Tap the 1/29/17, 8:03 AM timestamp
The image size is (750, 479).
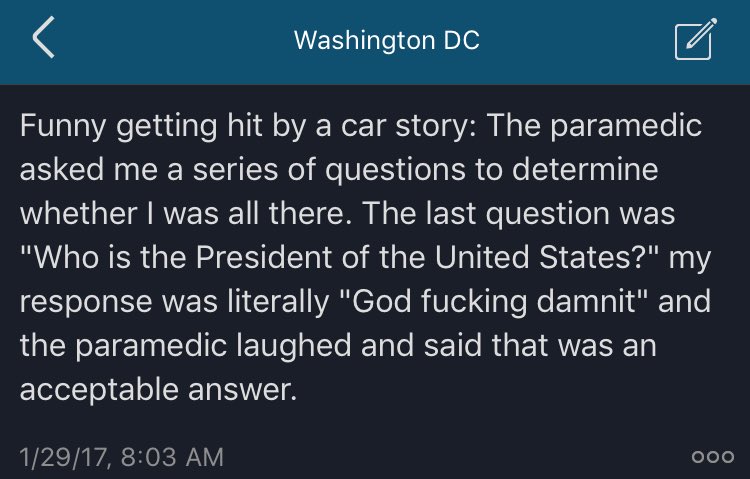pos(121,456)
